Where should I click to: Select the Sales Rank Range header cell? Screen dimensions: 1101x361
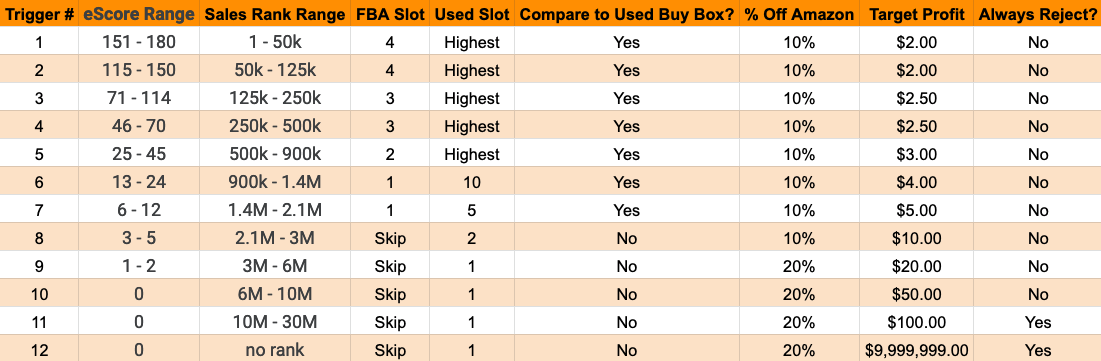(x=275, y=14)
